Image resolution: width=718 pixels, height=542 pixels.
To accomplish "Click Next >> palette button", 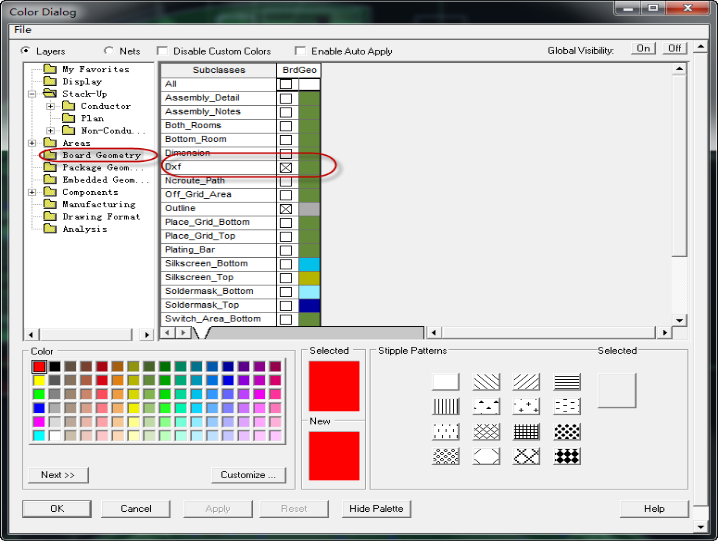I will click(x=58, y=475).
